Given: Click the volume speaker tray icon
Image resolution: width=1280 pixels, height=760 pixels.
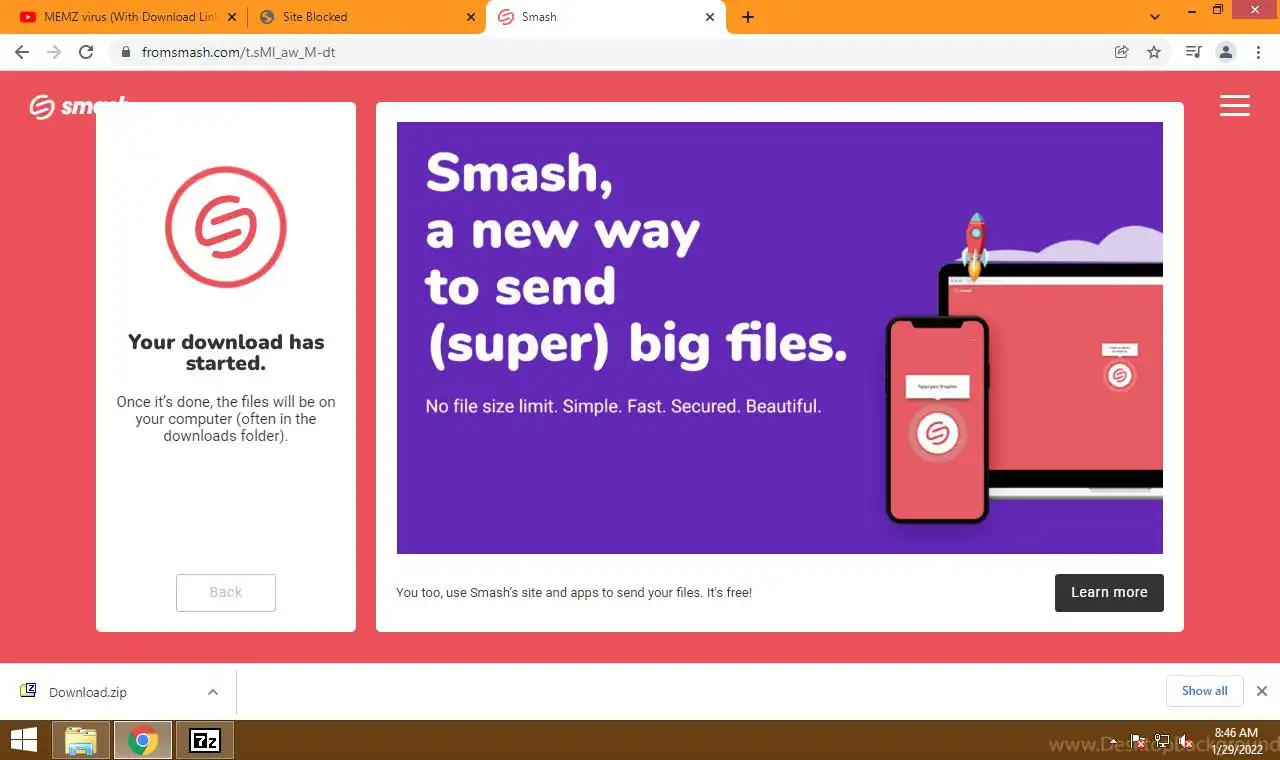Looking at the screenshot, I should pyautogui.click(x=1186, y=742).
